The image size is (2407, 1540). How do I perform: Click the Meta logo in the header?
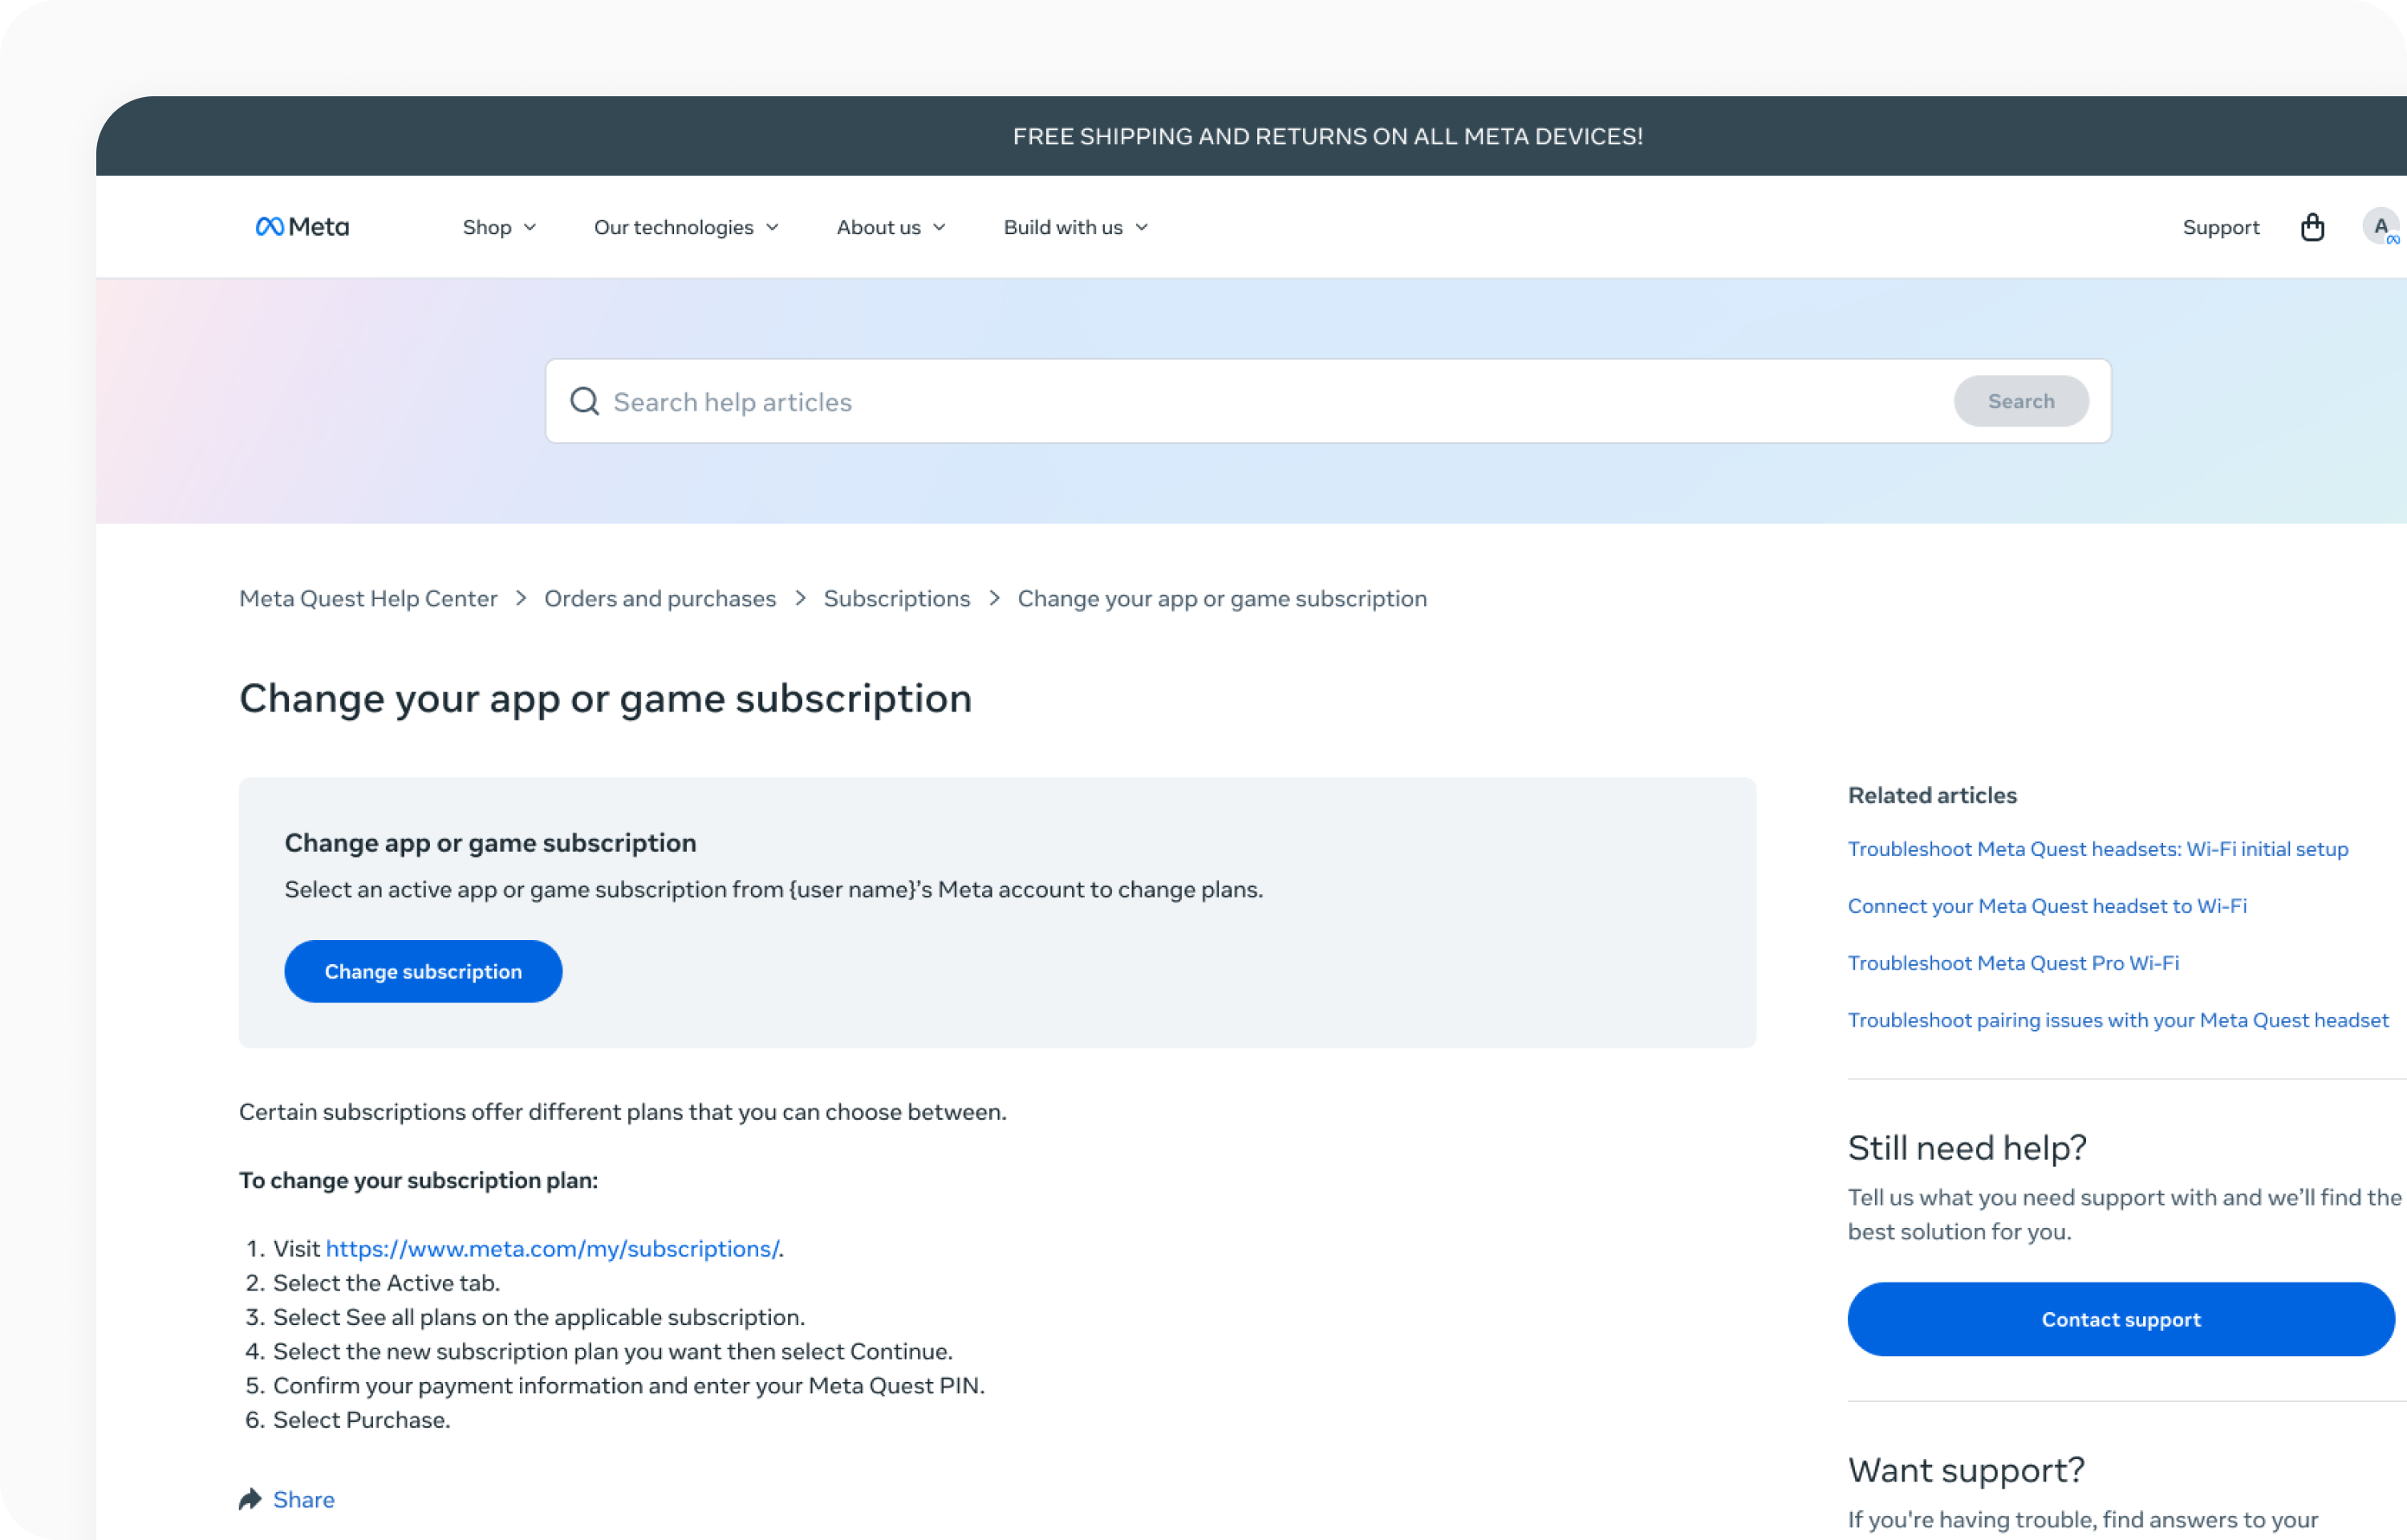[301, 226]
